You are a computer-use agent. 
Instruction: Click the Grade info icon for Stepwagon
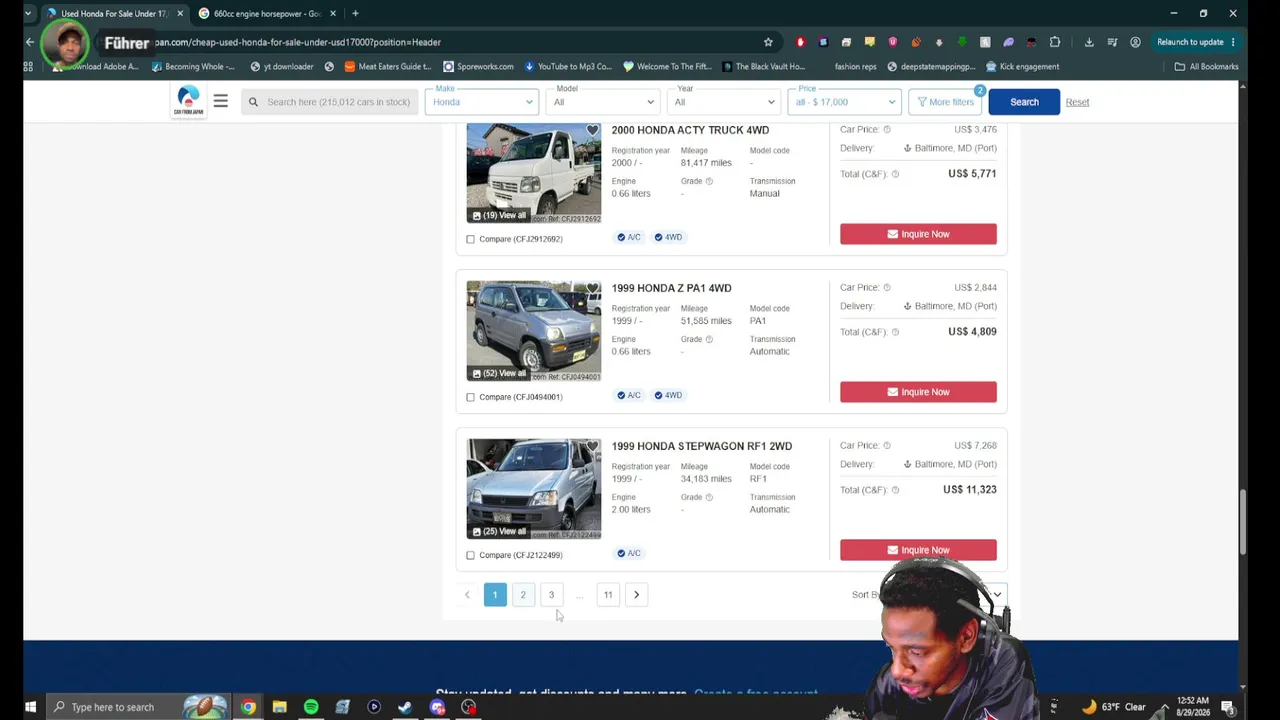click(709, 497)
